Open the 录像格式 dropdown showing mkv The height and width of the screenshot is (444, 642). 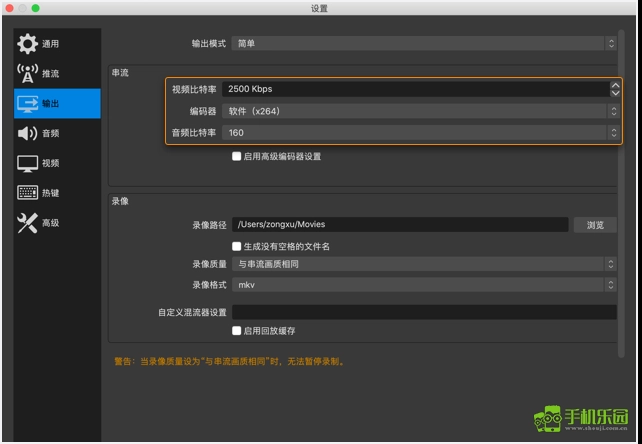click(x=424, y=285)
